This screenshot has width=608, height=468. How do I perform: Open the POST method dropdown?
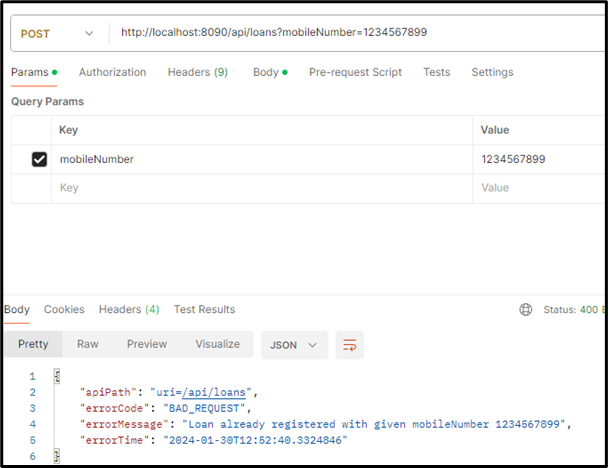[x=58, y=32]
